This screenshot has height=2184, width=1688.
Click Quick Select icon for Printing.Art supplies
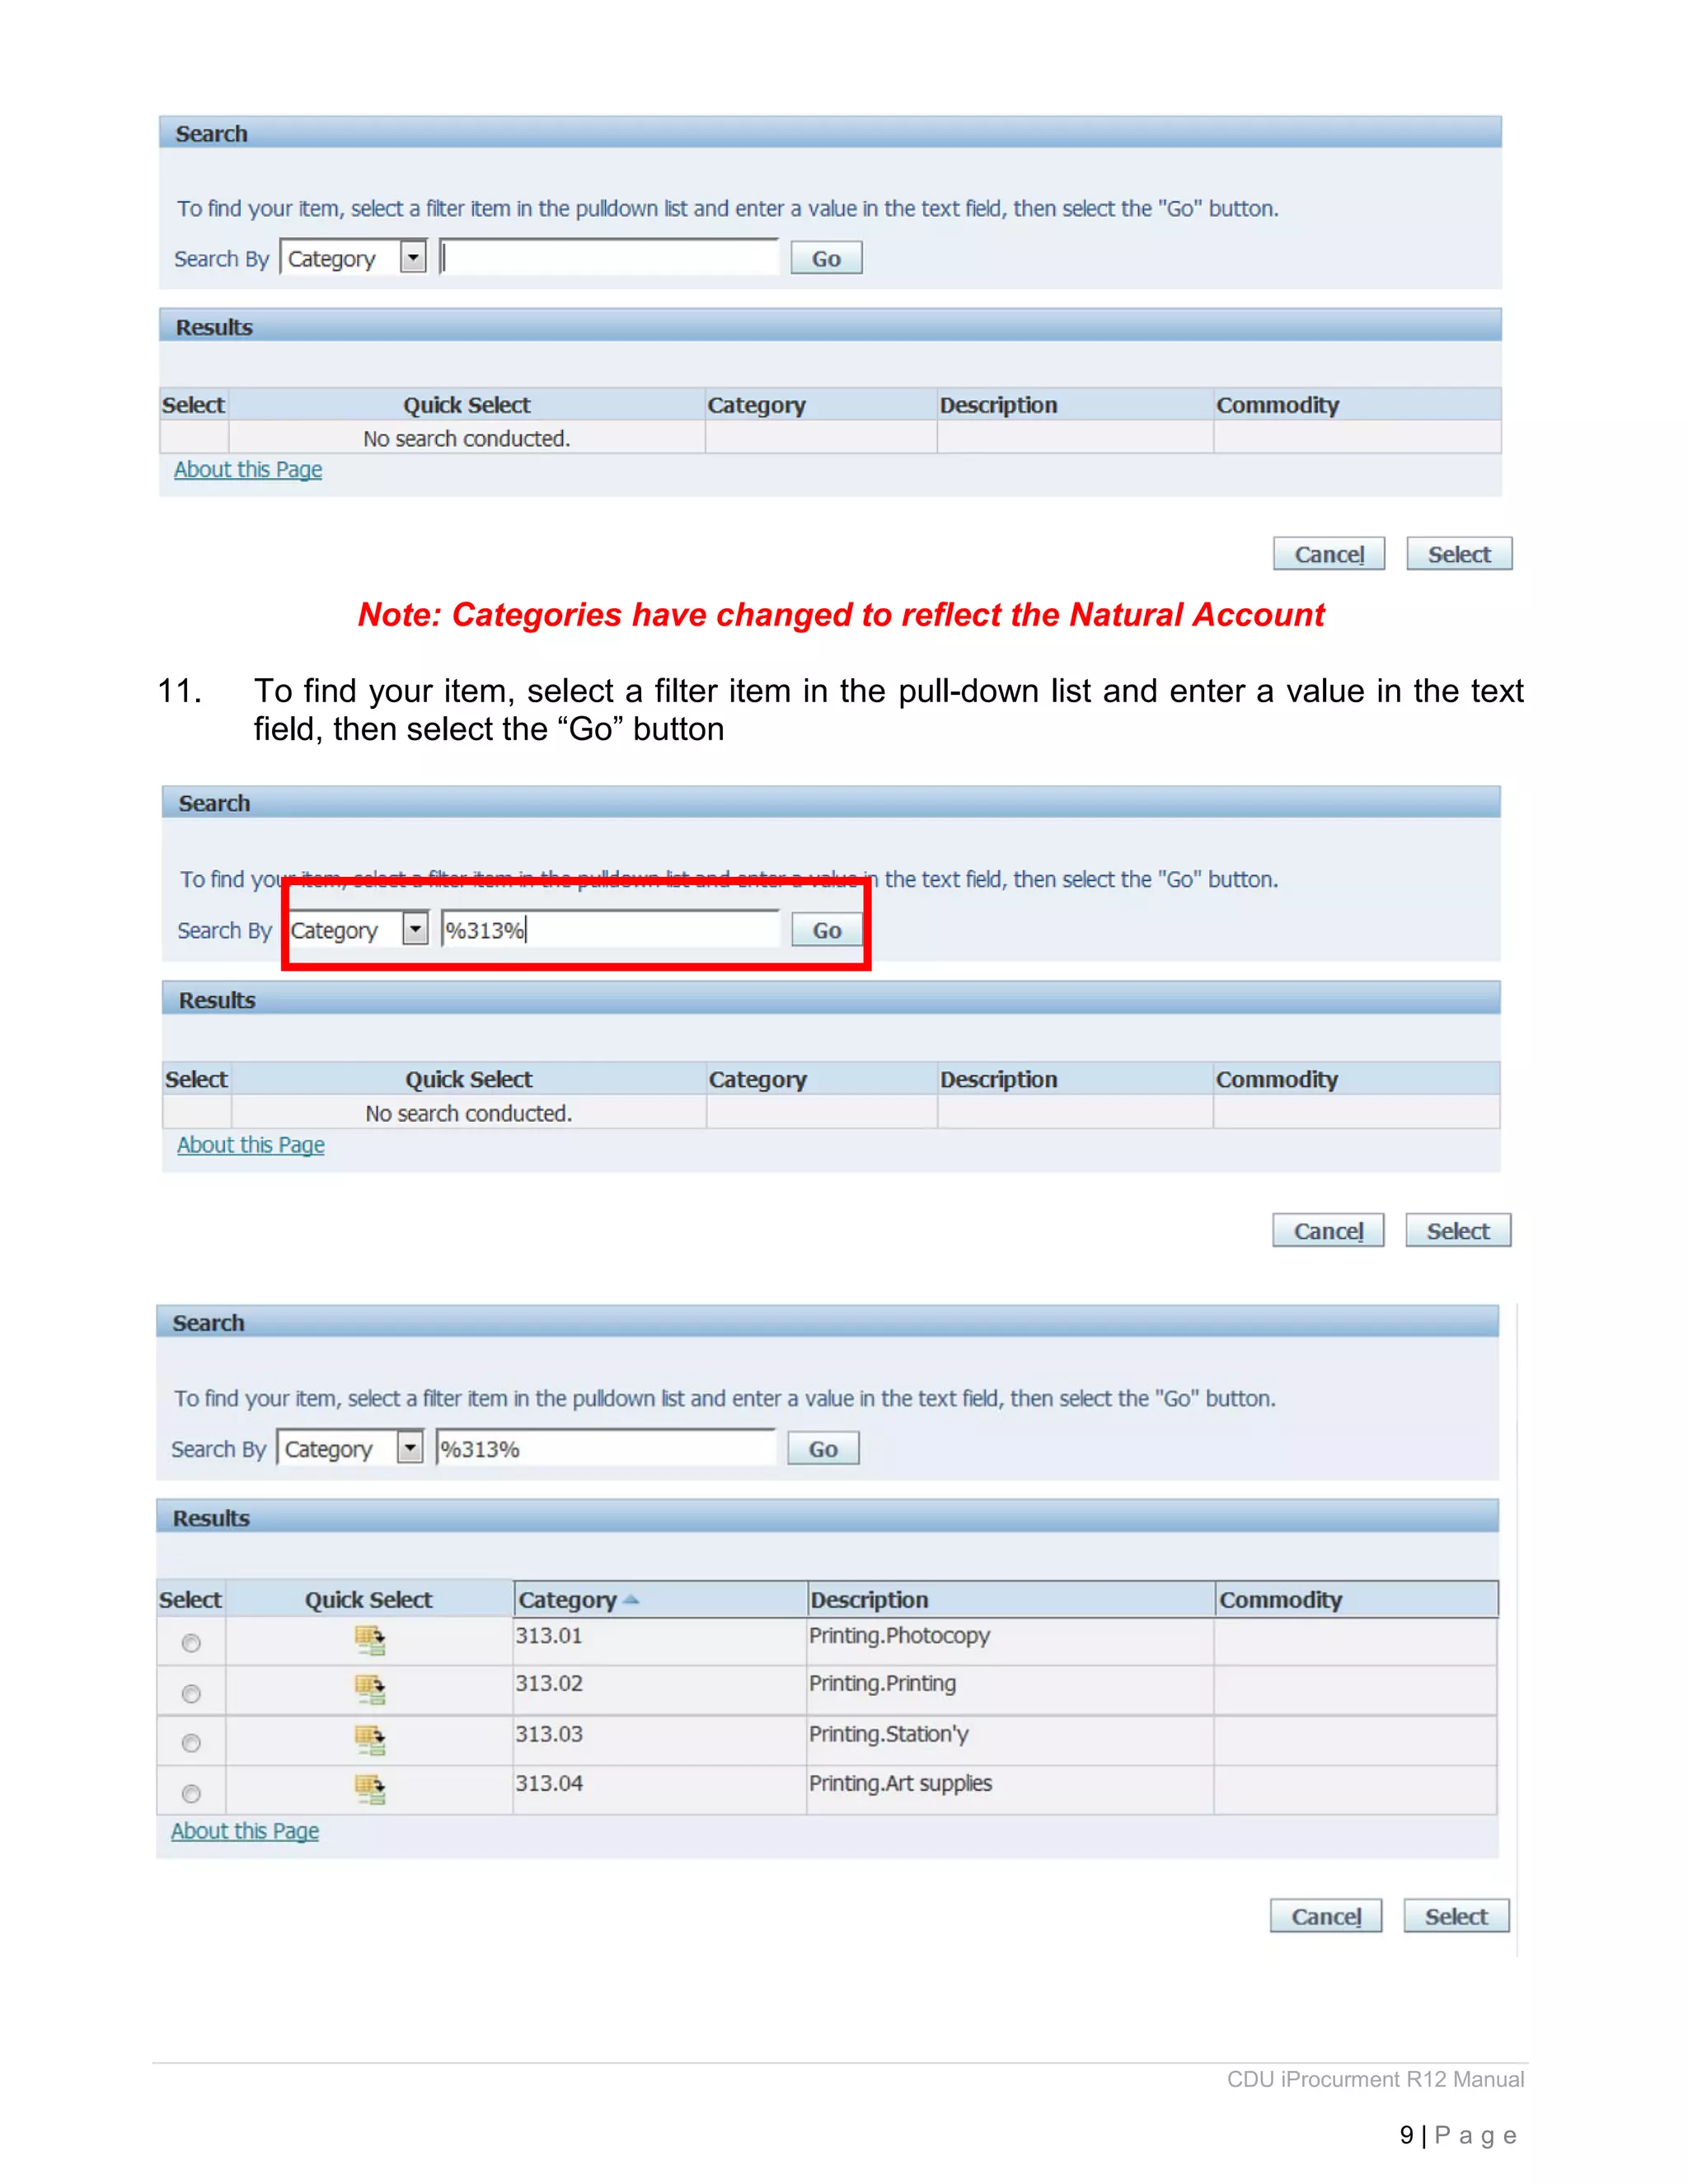point(370,1790)
